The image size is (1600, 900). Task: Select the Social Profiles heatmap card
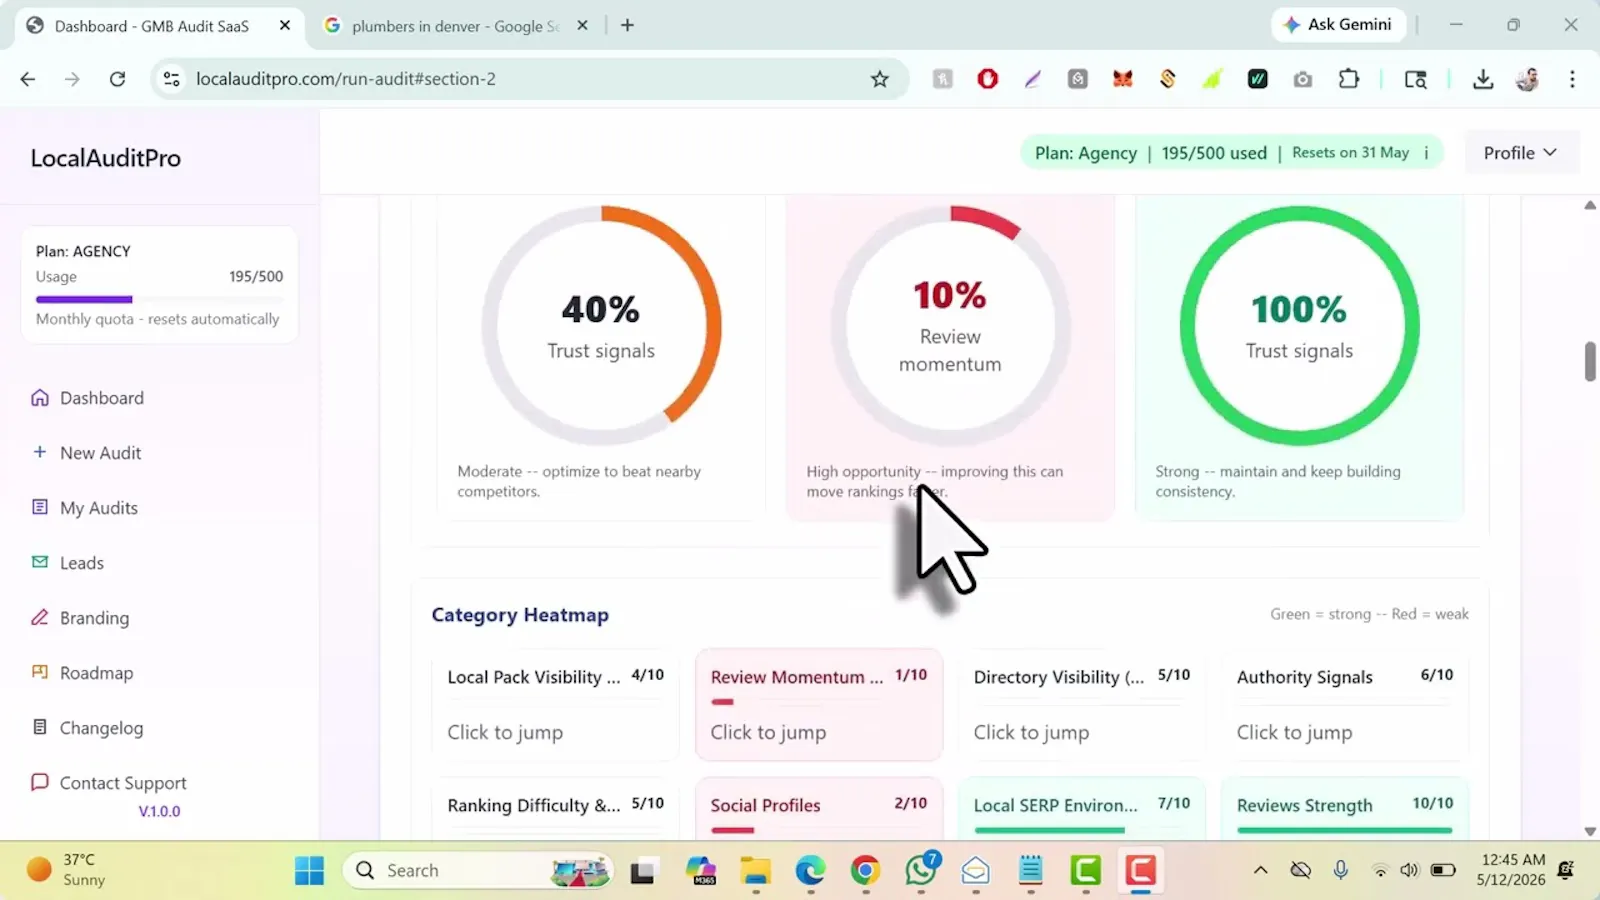(x=819, y=809)
